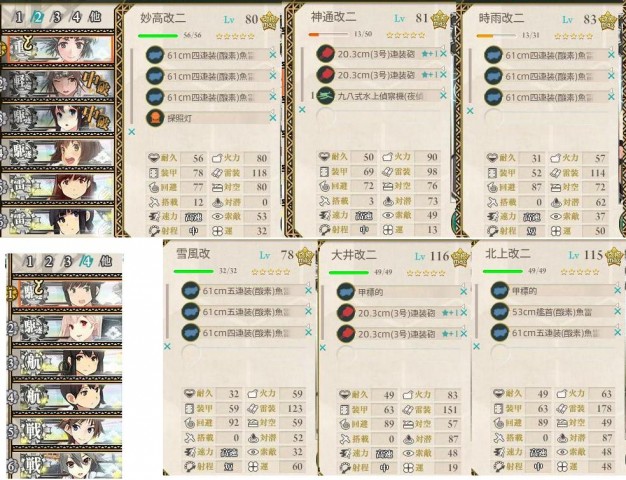
Task: Unequip all of 妙高改二's equipment with side X
Action: pos(132,131)
